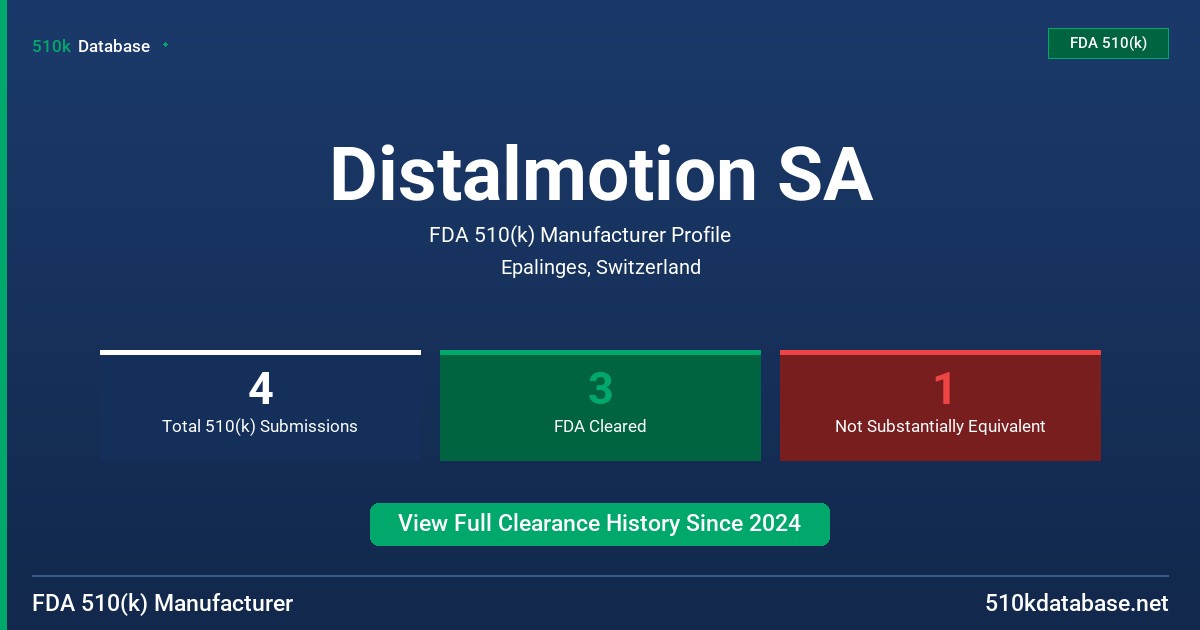Click the Distalmotion SA heading

coord(601,175)
